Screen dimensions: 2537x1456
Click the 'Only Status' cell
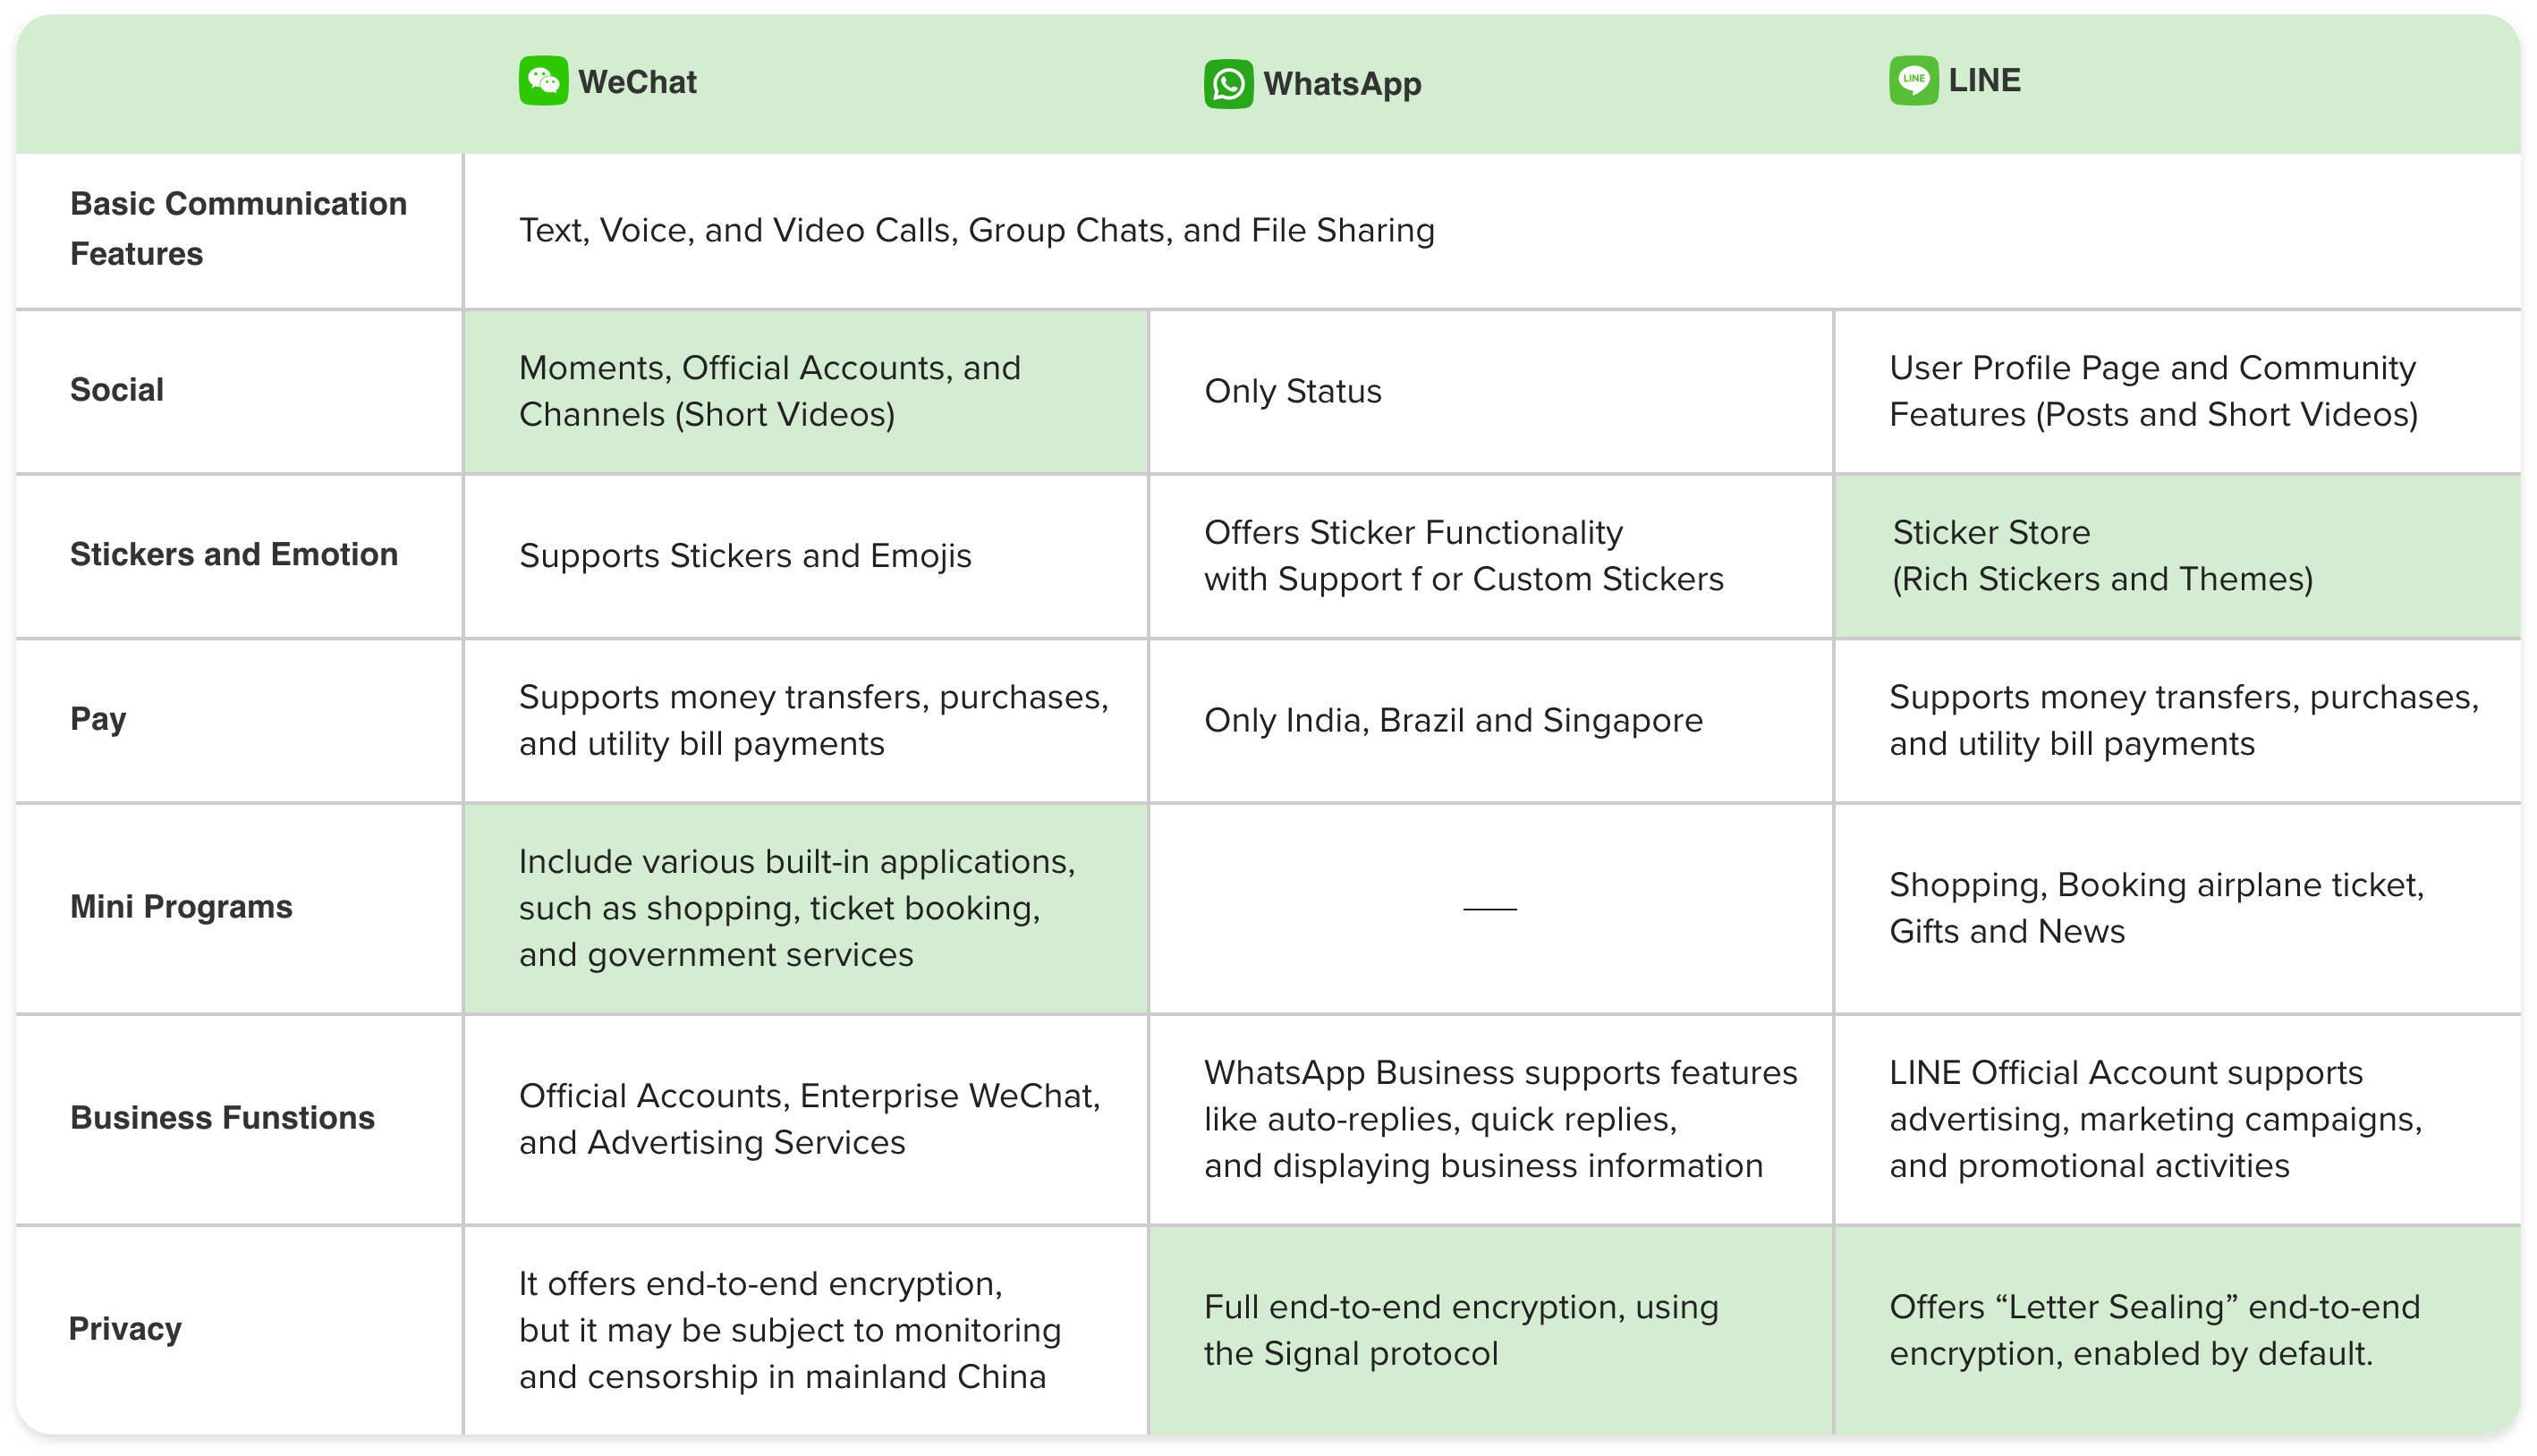pyautogui.click(x=1292, y=391)
